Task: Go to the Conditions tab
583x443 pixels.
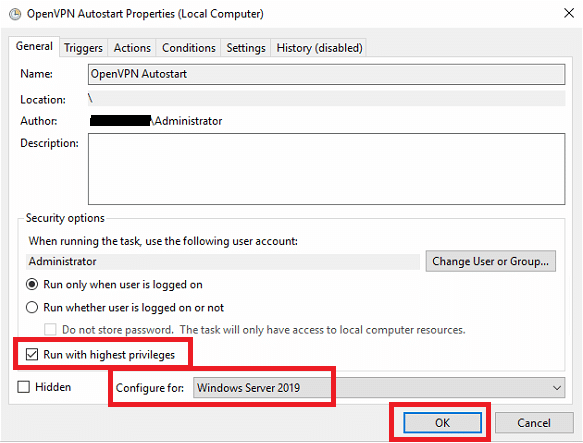Action: coord(189,48)
